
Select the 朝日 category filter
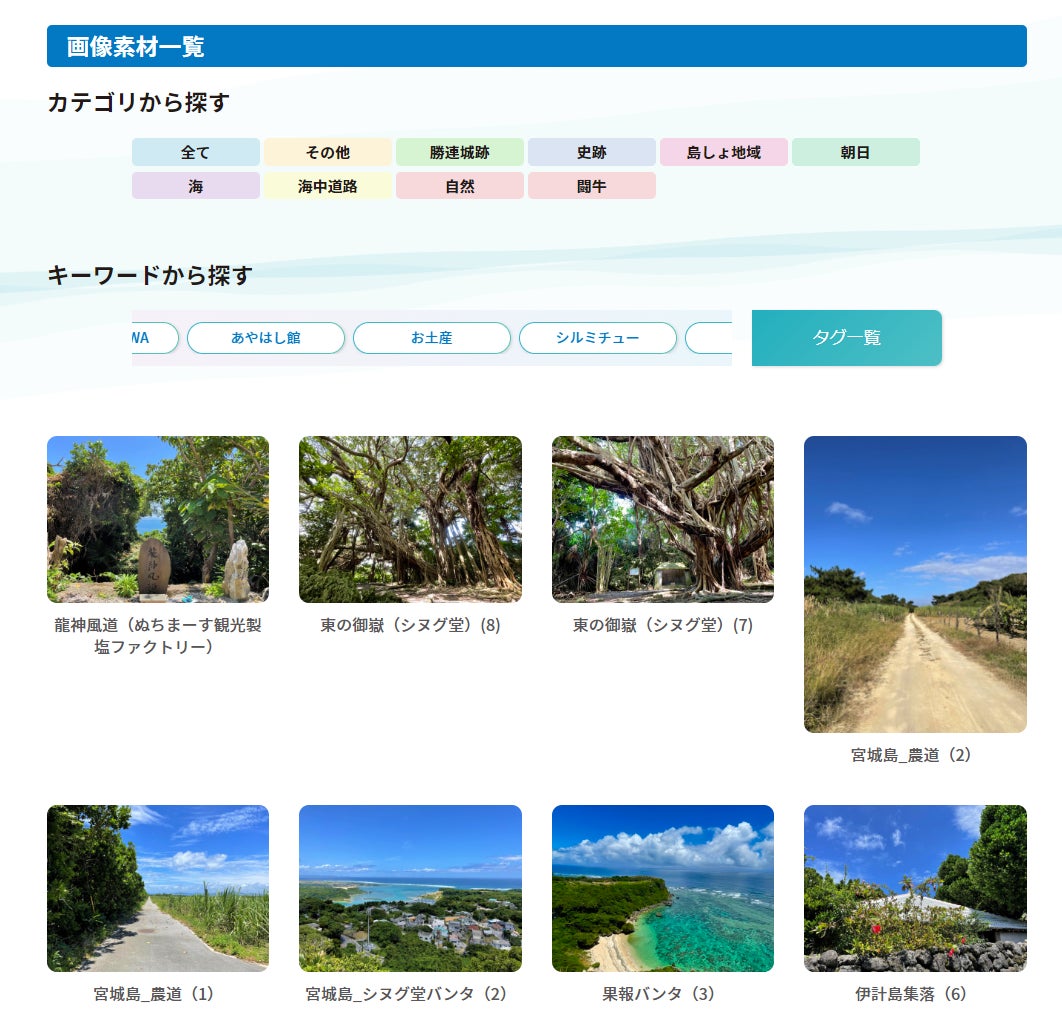click(x=857, y=151)
